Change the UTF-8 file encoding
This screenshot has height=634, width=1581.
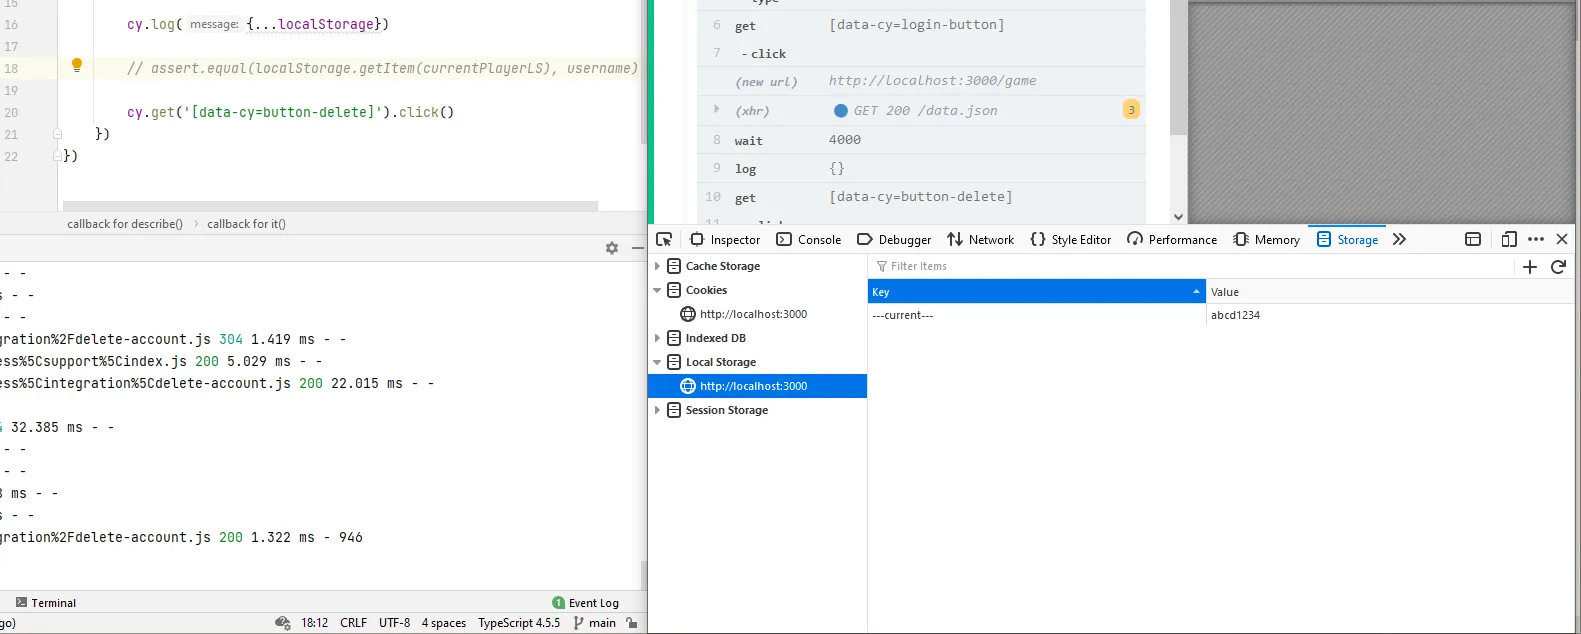tap(394, 623)
